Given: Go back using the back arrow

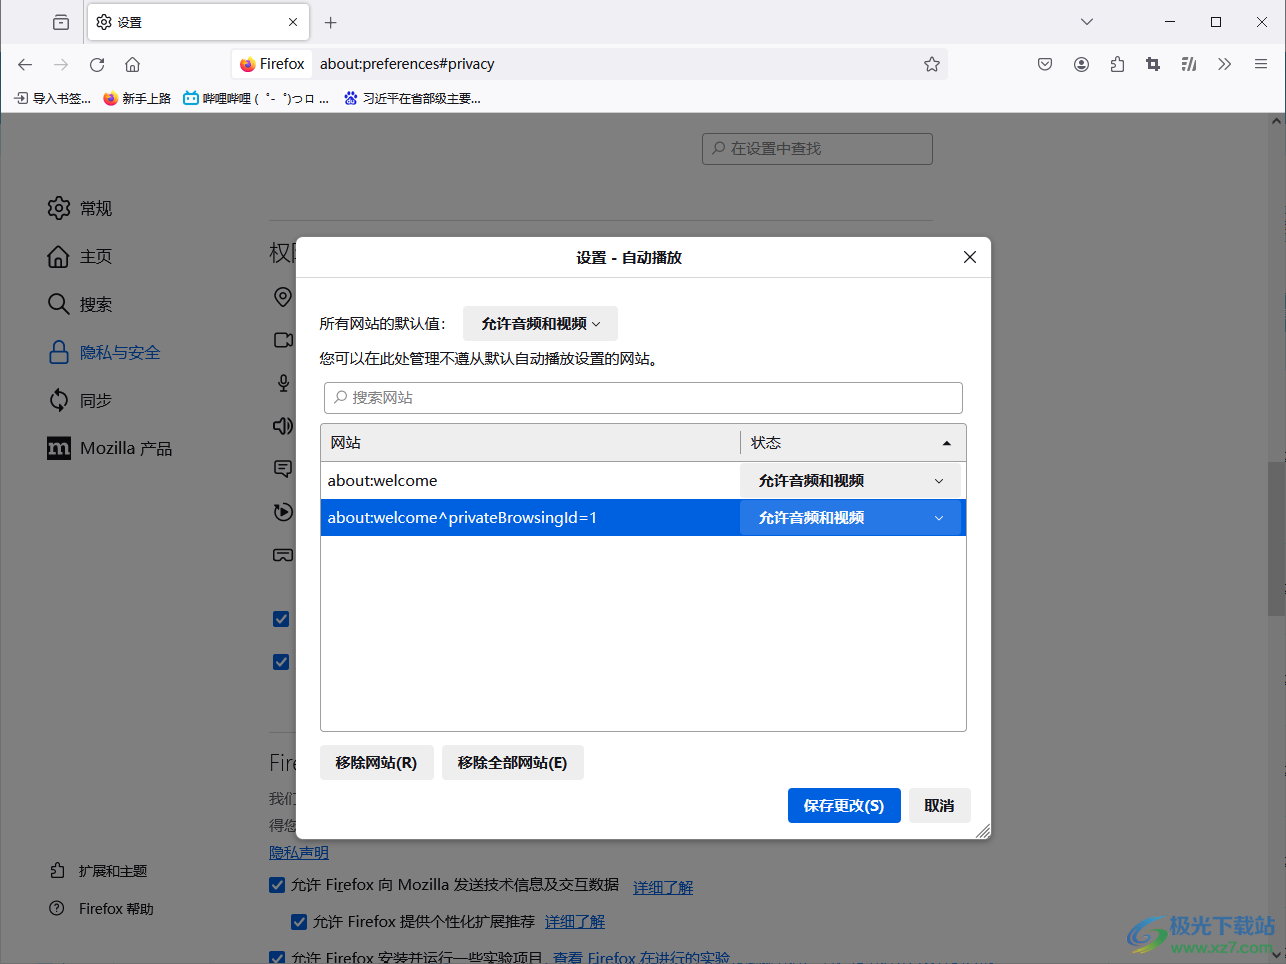Looking at the screenshot, I should pos(25,64).
